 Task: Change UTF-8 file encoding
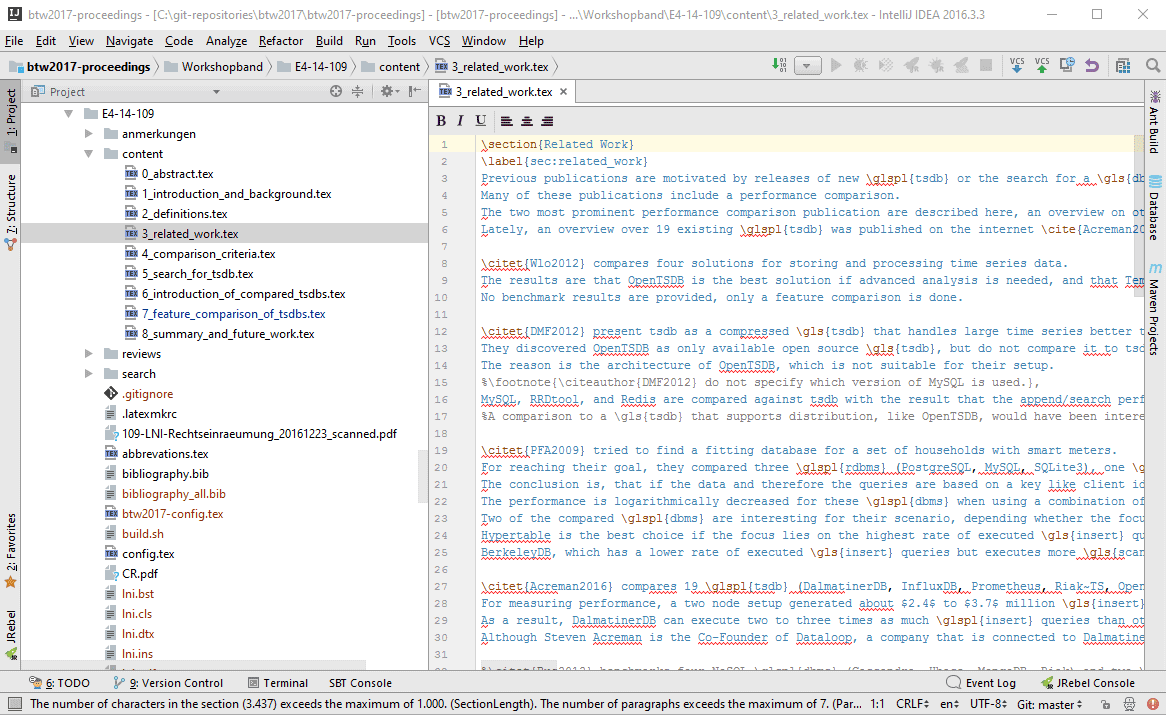point(988,704)
